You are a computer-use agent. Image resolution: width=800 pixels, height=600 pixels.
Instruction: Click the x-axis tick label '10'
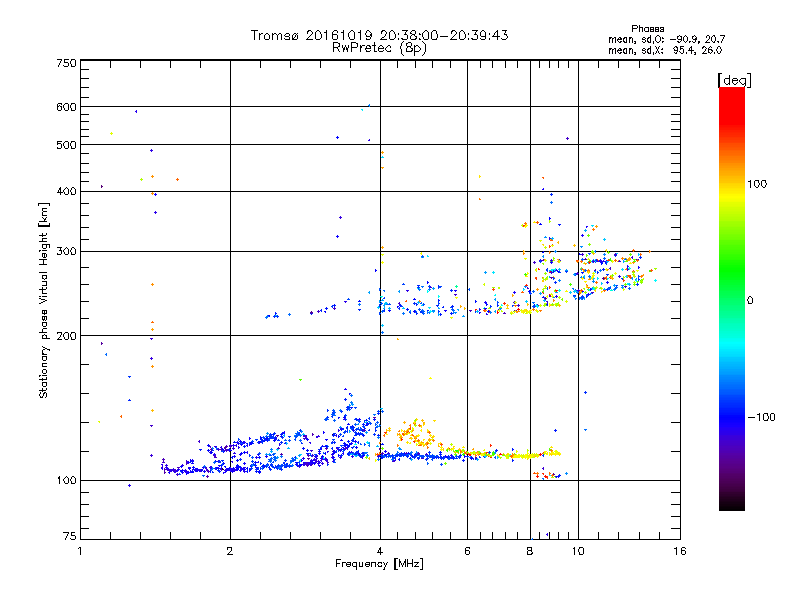coord(578,551)
